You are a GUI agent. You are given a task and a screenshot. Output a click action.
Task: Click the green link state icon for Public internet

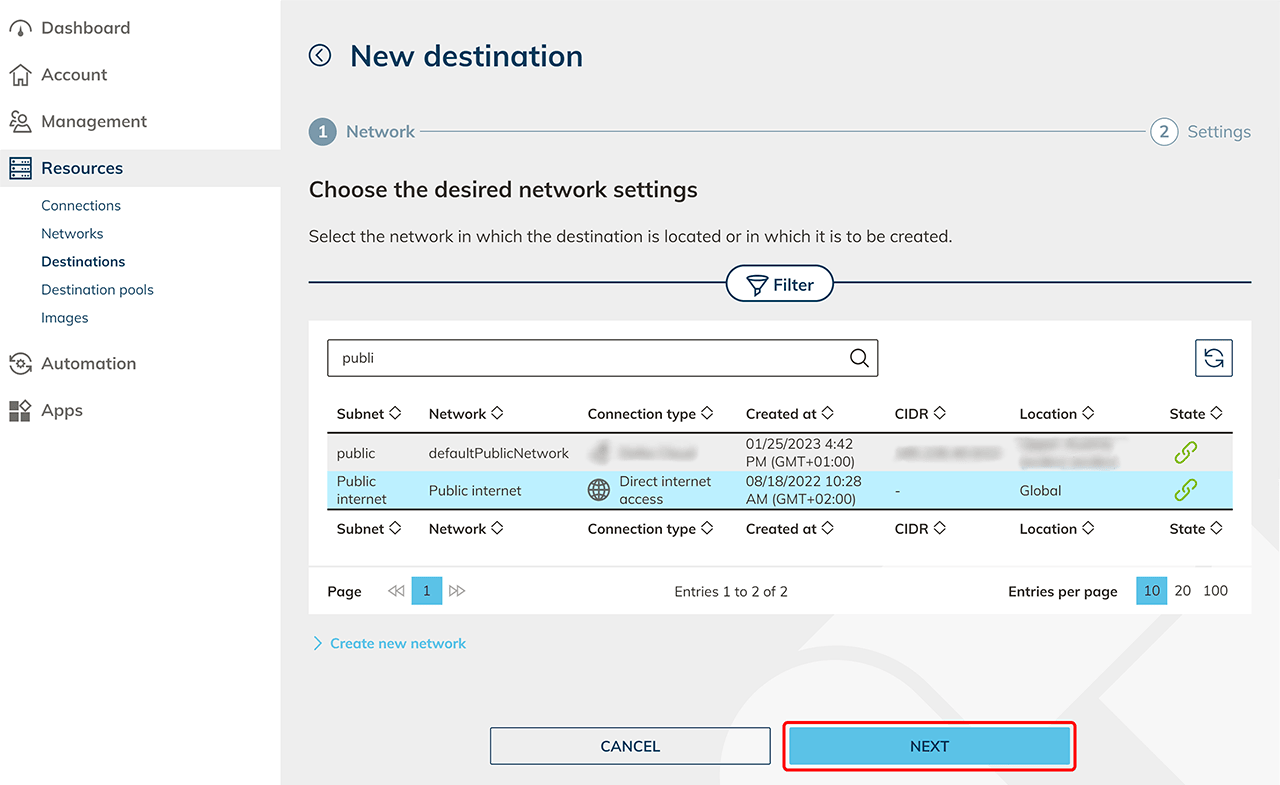pyautogui.click(x=1185, y=490)
